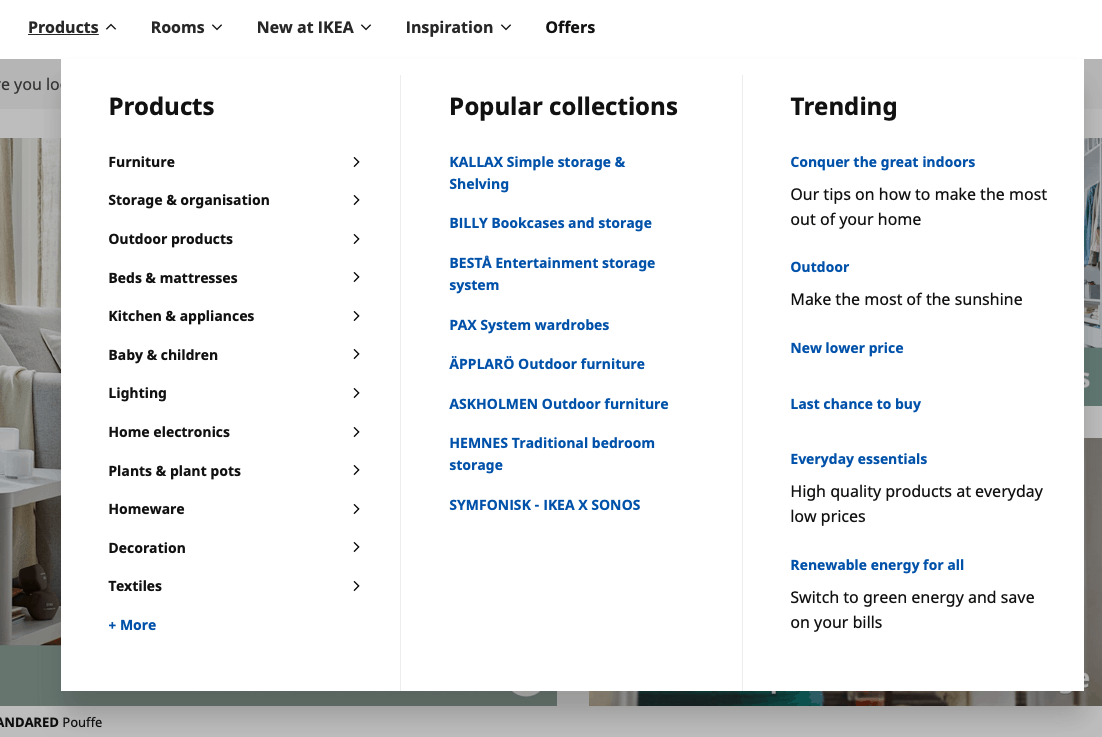The width and height of the screenshot is (1102, 737).
Task: Click the chevron arrow next to Furniture
Action: coord(356,162)
